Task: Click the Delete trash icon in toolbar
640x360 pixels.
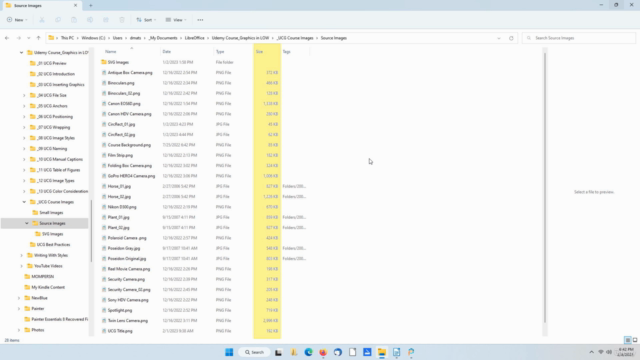Action: (122, 20)
